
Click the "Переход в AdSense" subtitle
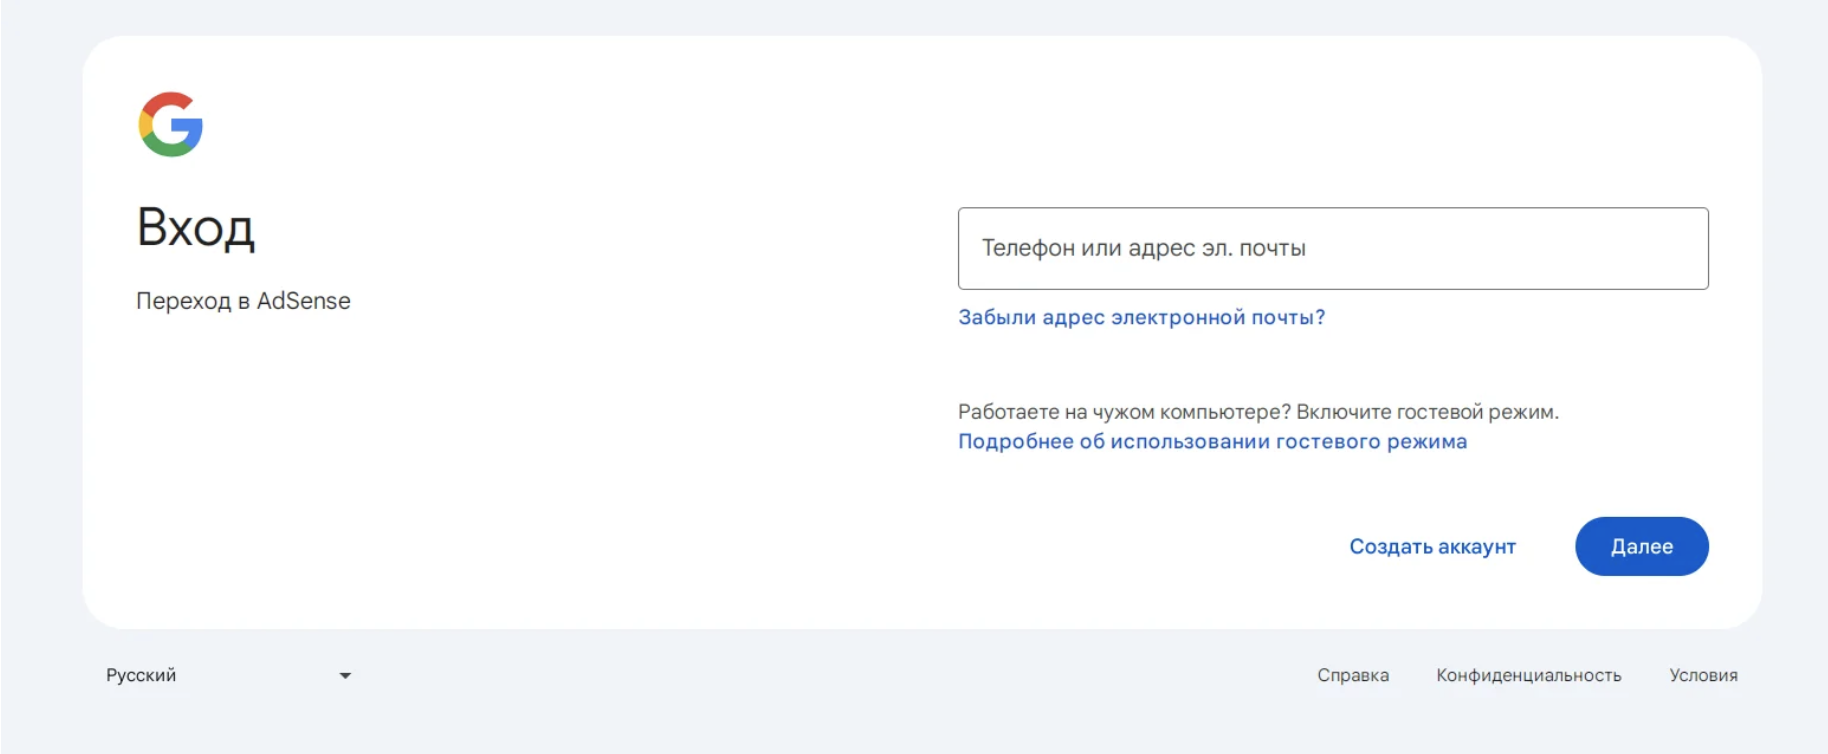coord(243,301)
